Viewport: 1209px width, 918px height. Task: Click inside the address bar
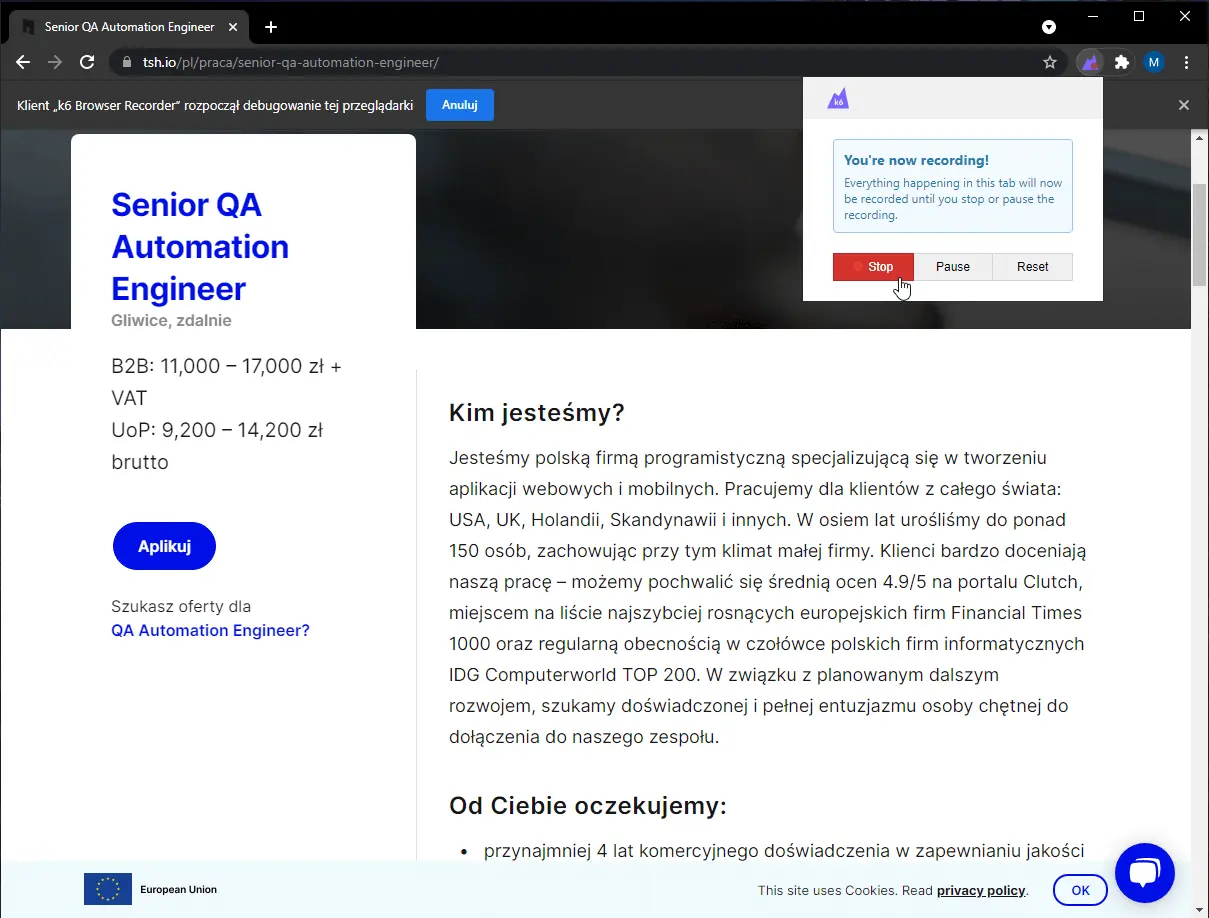tap(400, 62)
